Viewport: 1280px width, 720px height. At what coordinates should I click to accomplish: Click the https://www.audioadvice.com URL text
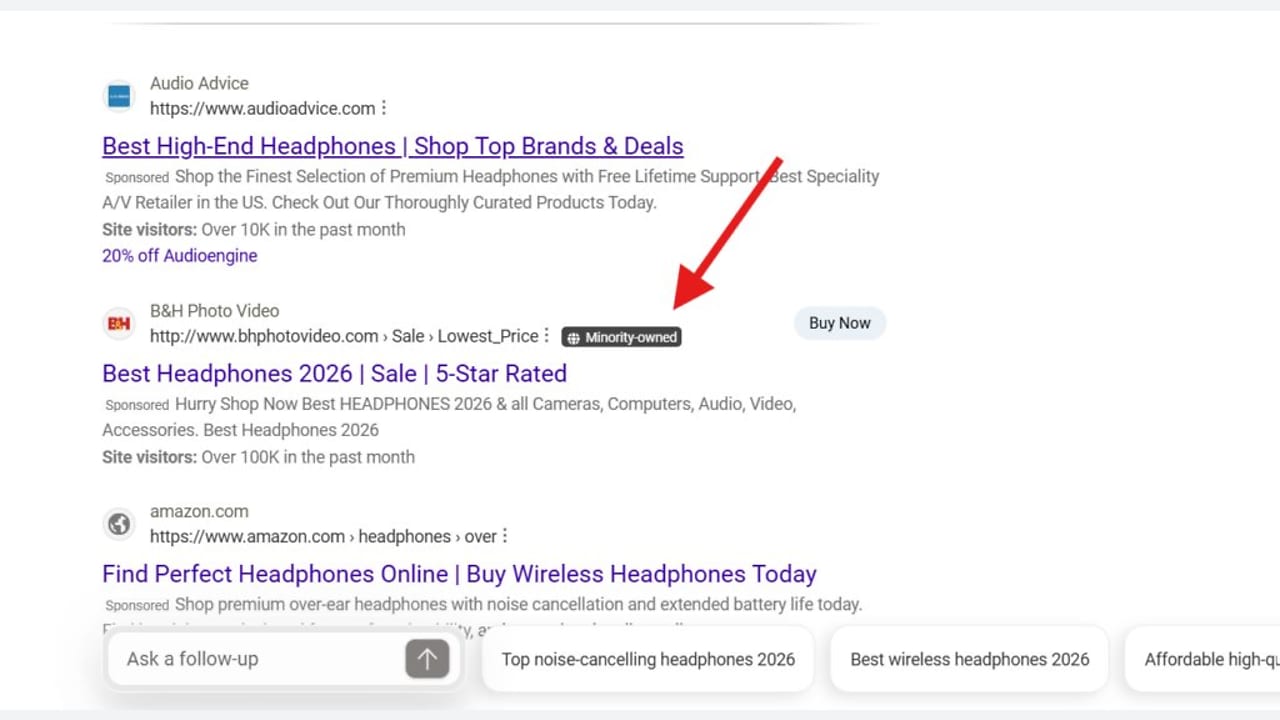click(263, 108)
